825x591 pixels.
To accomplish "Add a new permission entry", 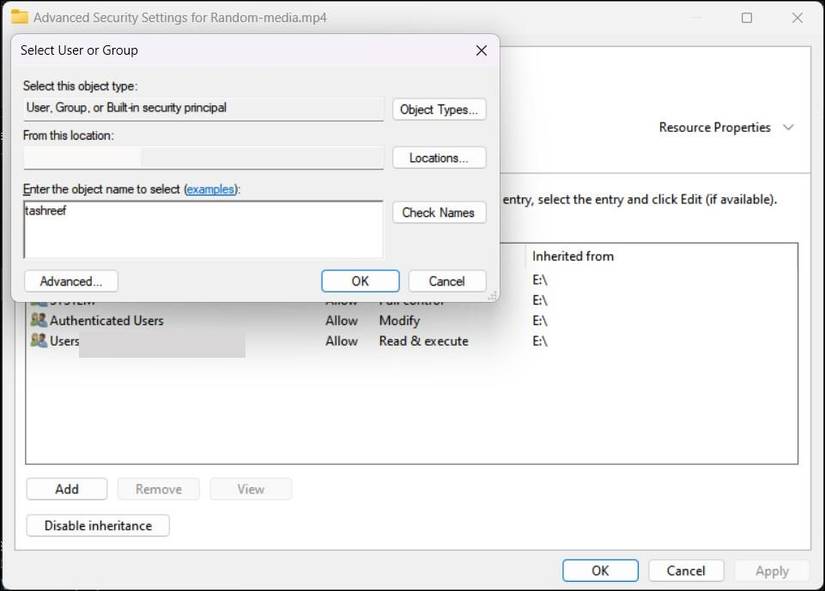I will click(x=67, y=489).
